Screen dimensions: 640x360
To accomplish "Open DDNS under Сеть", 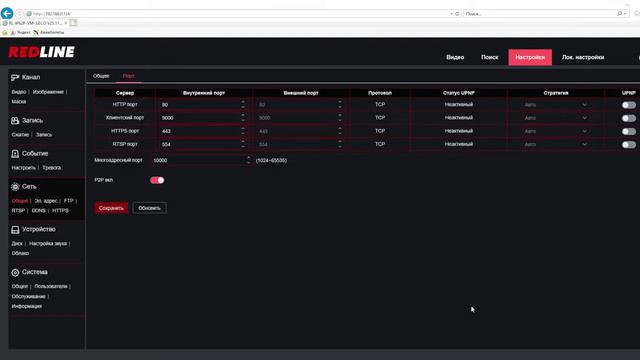I will [x=39, y=211].
